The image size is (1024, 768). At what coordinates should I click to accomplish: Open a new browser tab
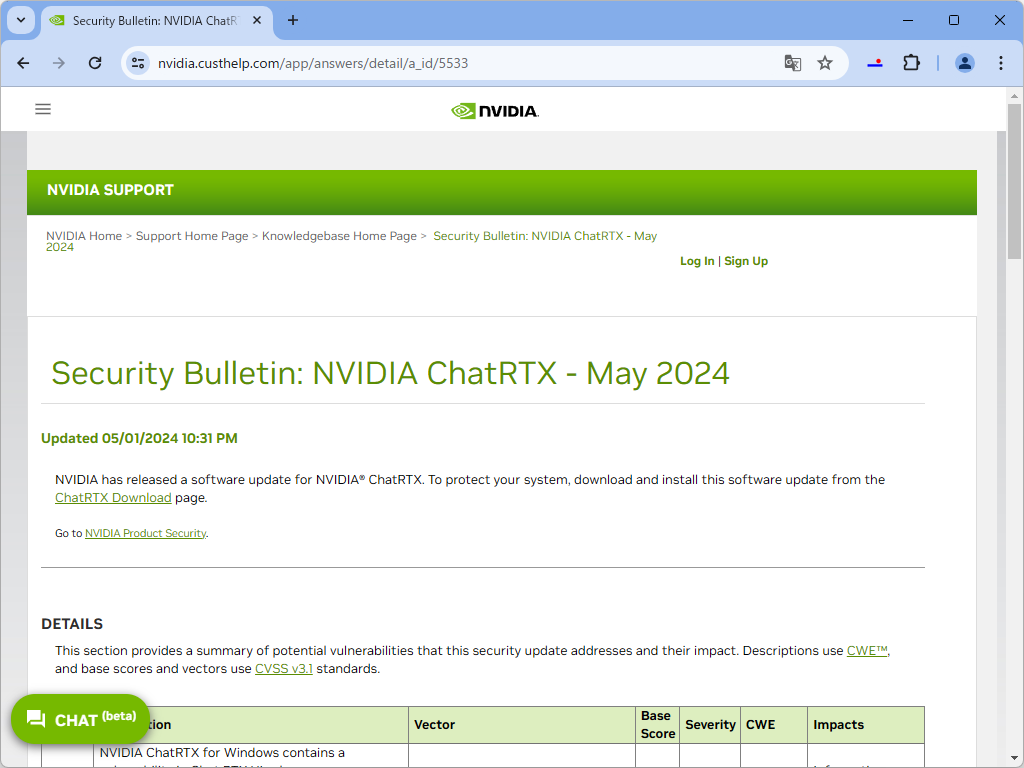click(293, 20)
